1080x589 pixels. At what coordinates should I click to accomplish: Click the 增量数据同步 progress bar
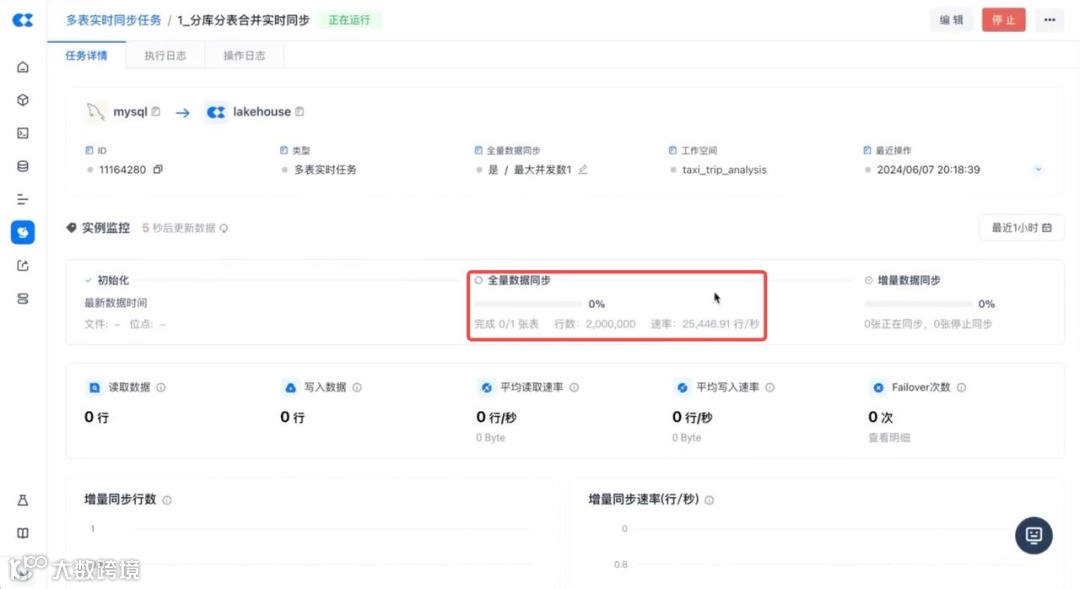pyautogui.click(x=918, y=304)
